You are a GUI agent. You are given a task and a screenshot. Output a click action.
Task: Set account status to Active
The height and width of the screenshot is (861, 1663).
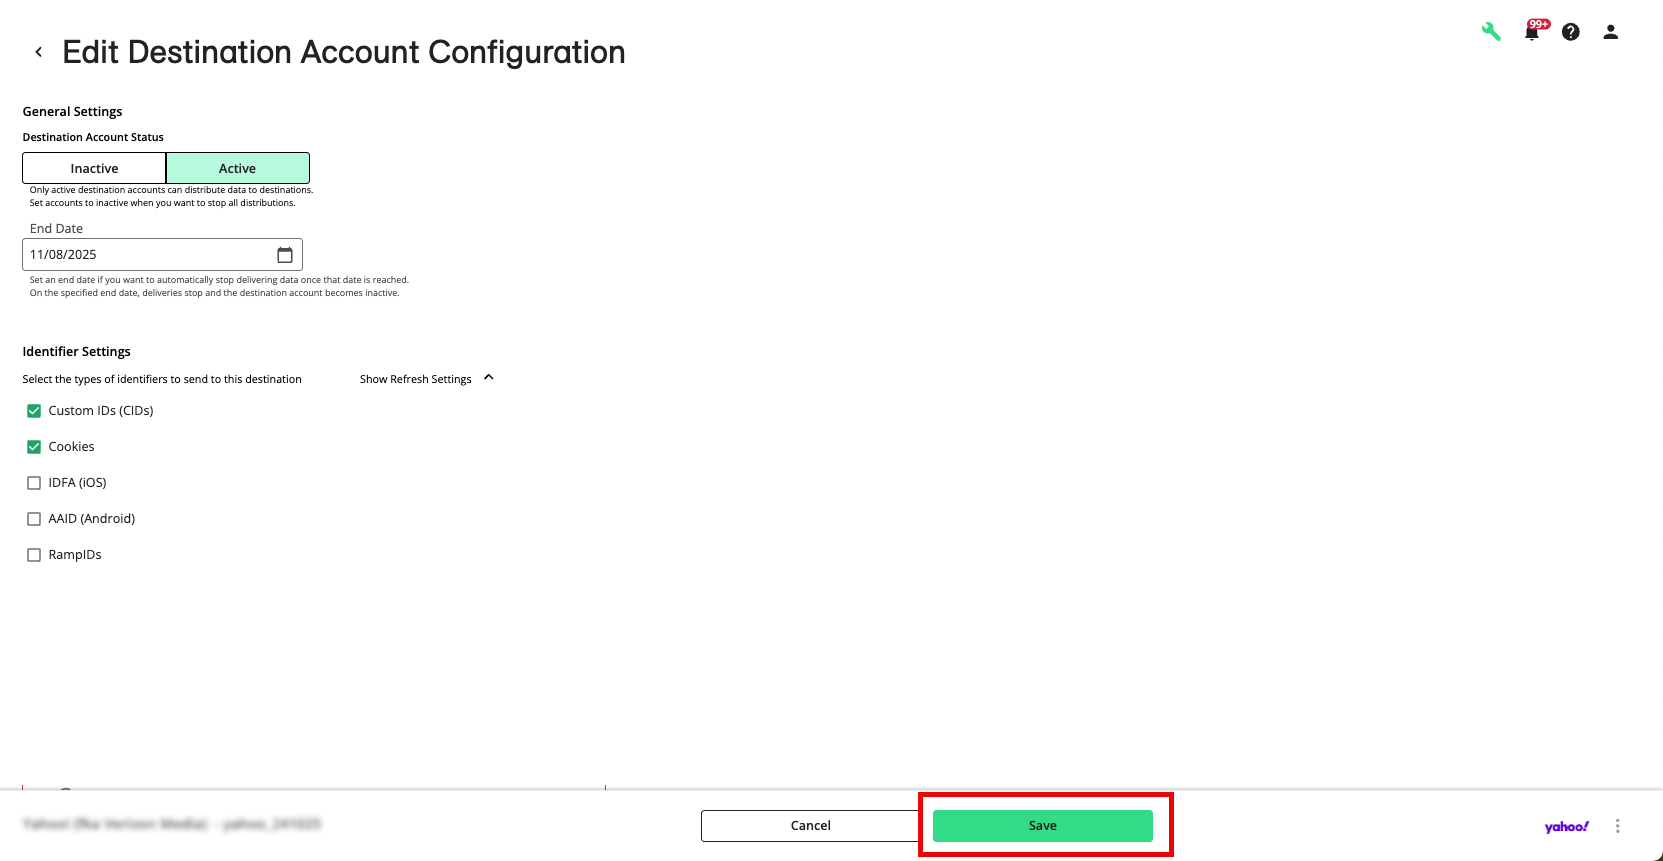(x=237, y=168)
